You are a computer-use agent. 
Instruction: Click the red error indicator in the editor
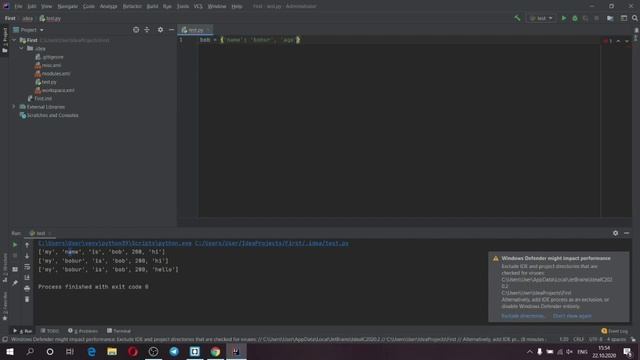click(x=607, y=41)
